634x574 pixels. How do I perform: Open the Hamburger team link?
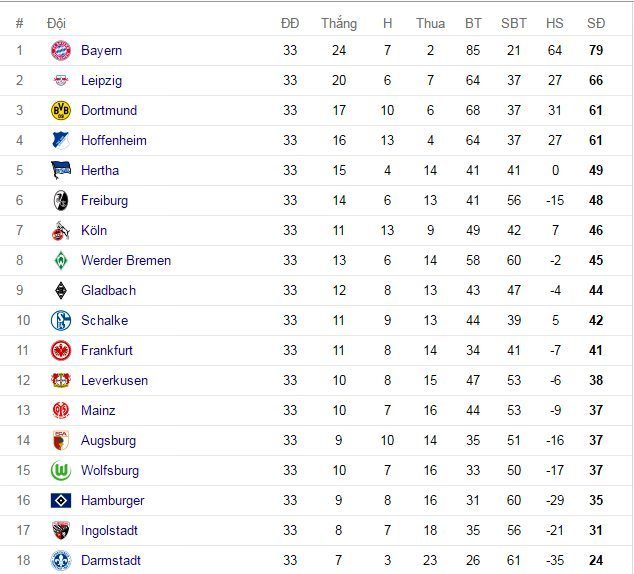pos(112,501)
